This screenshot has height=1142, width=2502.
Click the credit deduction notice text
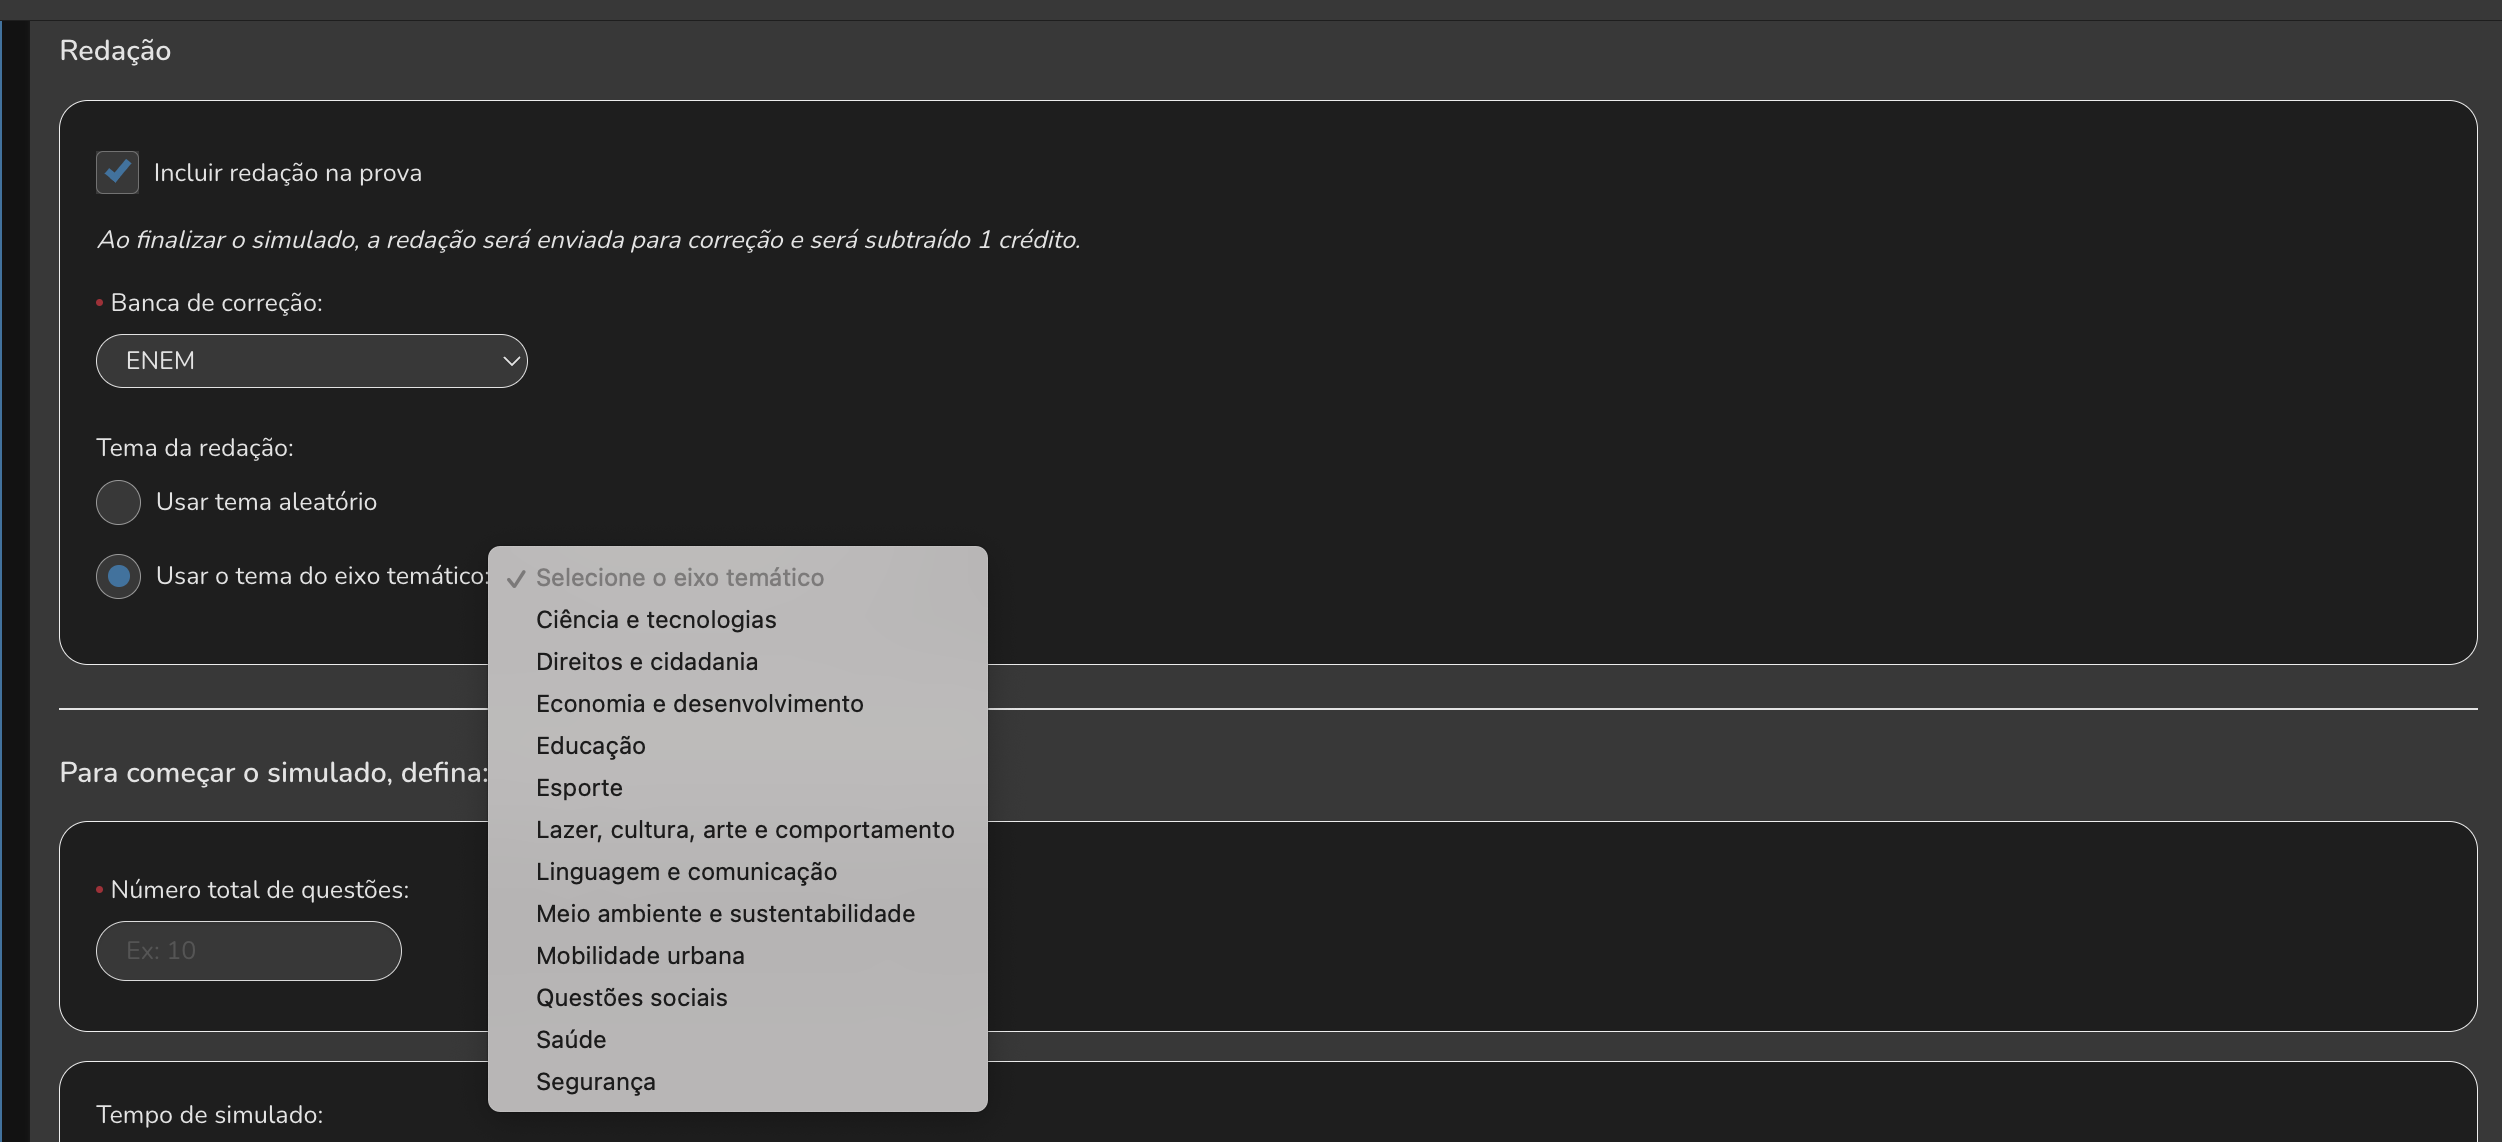(x=589, y=240)
